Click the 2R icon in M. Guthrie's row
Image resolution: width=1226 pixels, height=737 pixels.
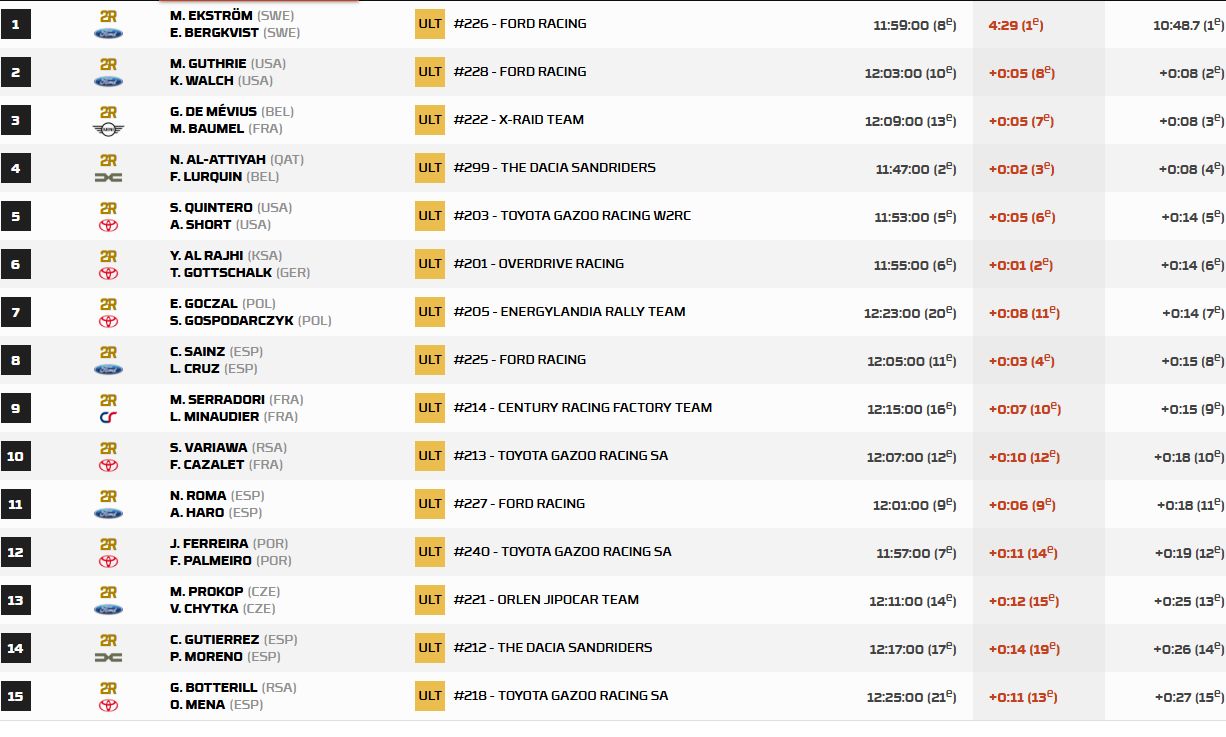point(108,64)
